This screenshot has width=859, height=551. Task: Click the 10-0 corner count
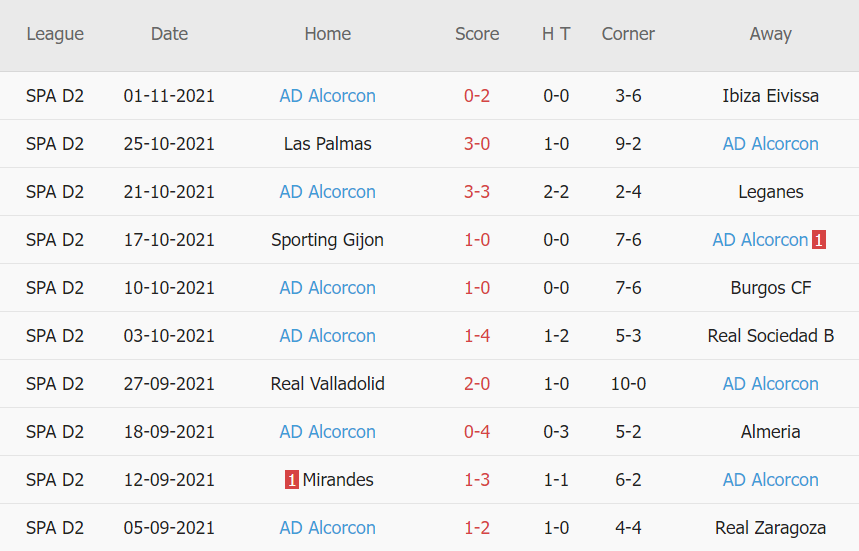coord(628,384)
